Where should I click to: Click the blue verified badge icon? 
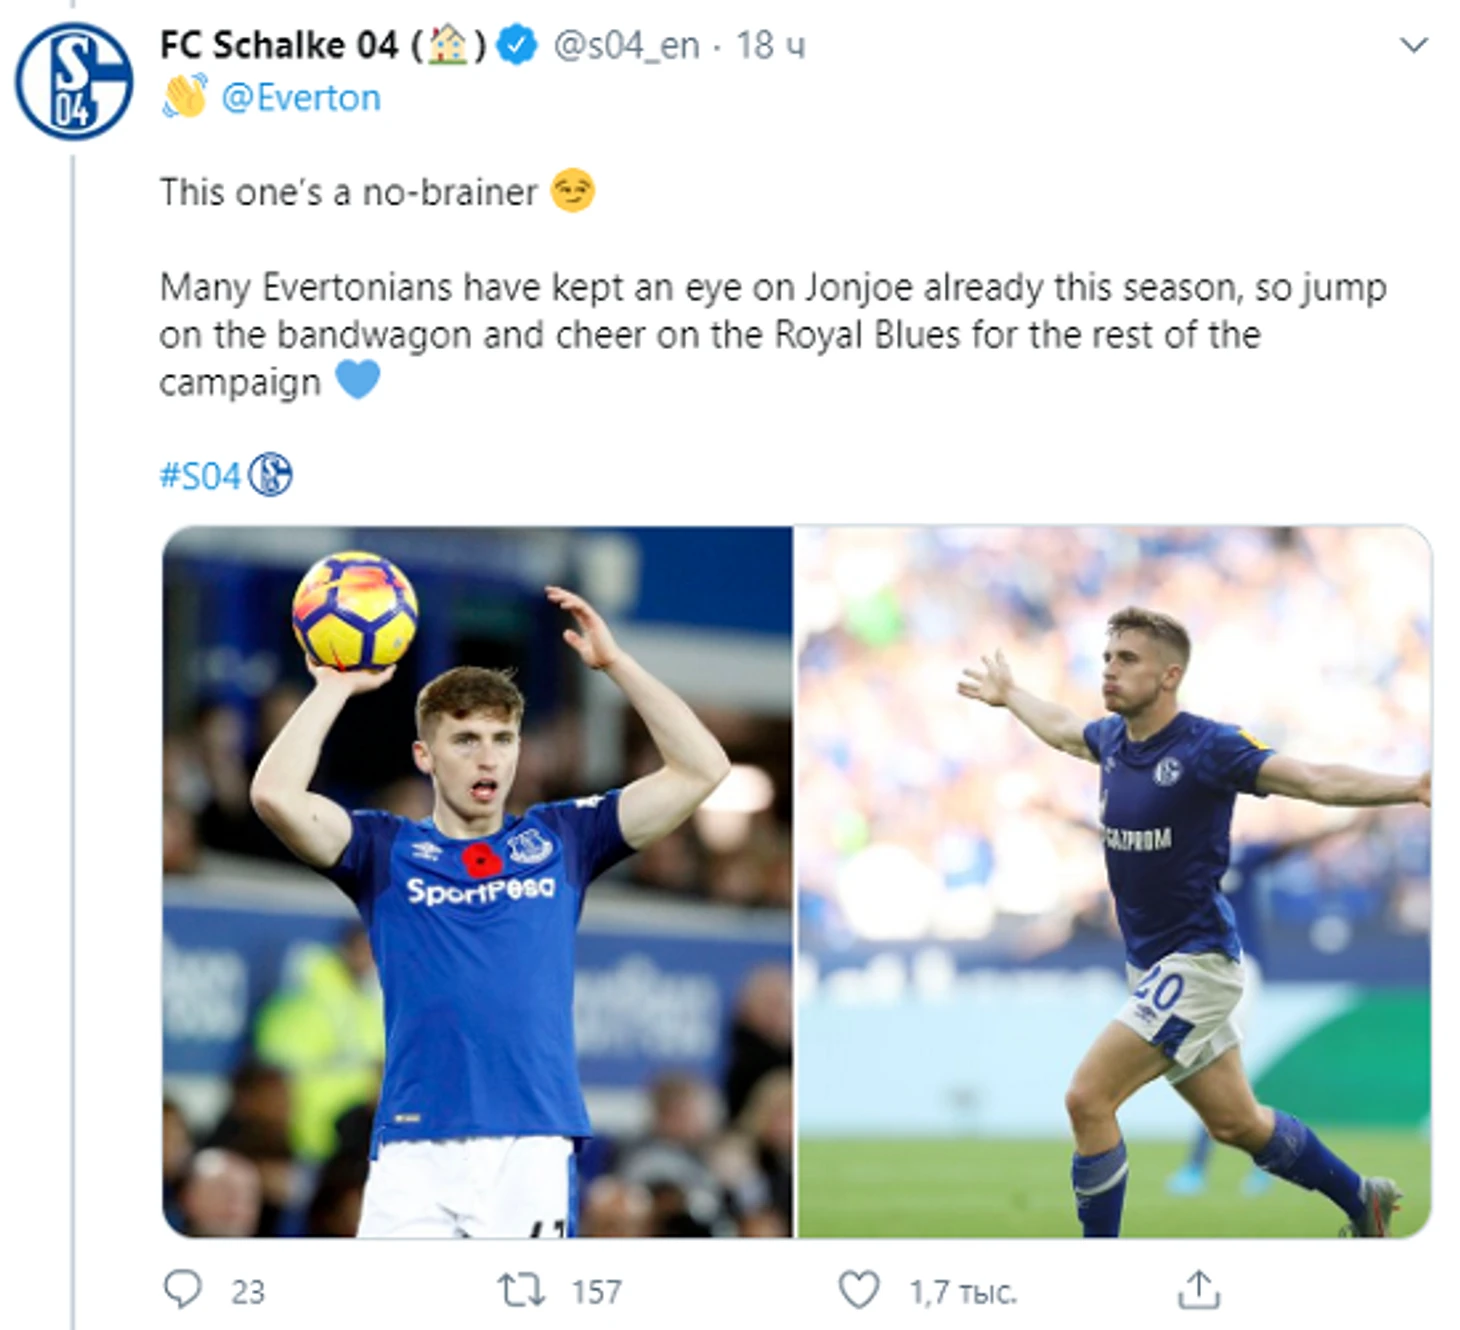[x=517, y=45]
